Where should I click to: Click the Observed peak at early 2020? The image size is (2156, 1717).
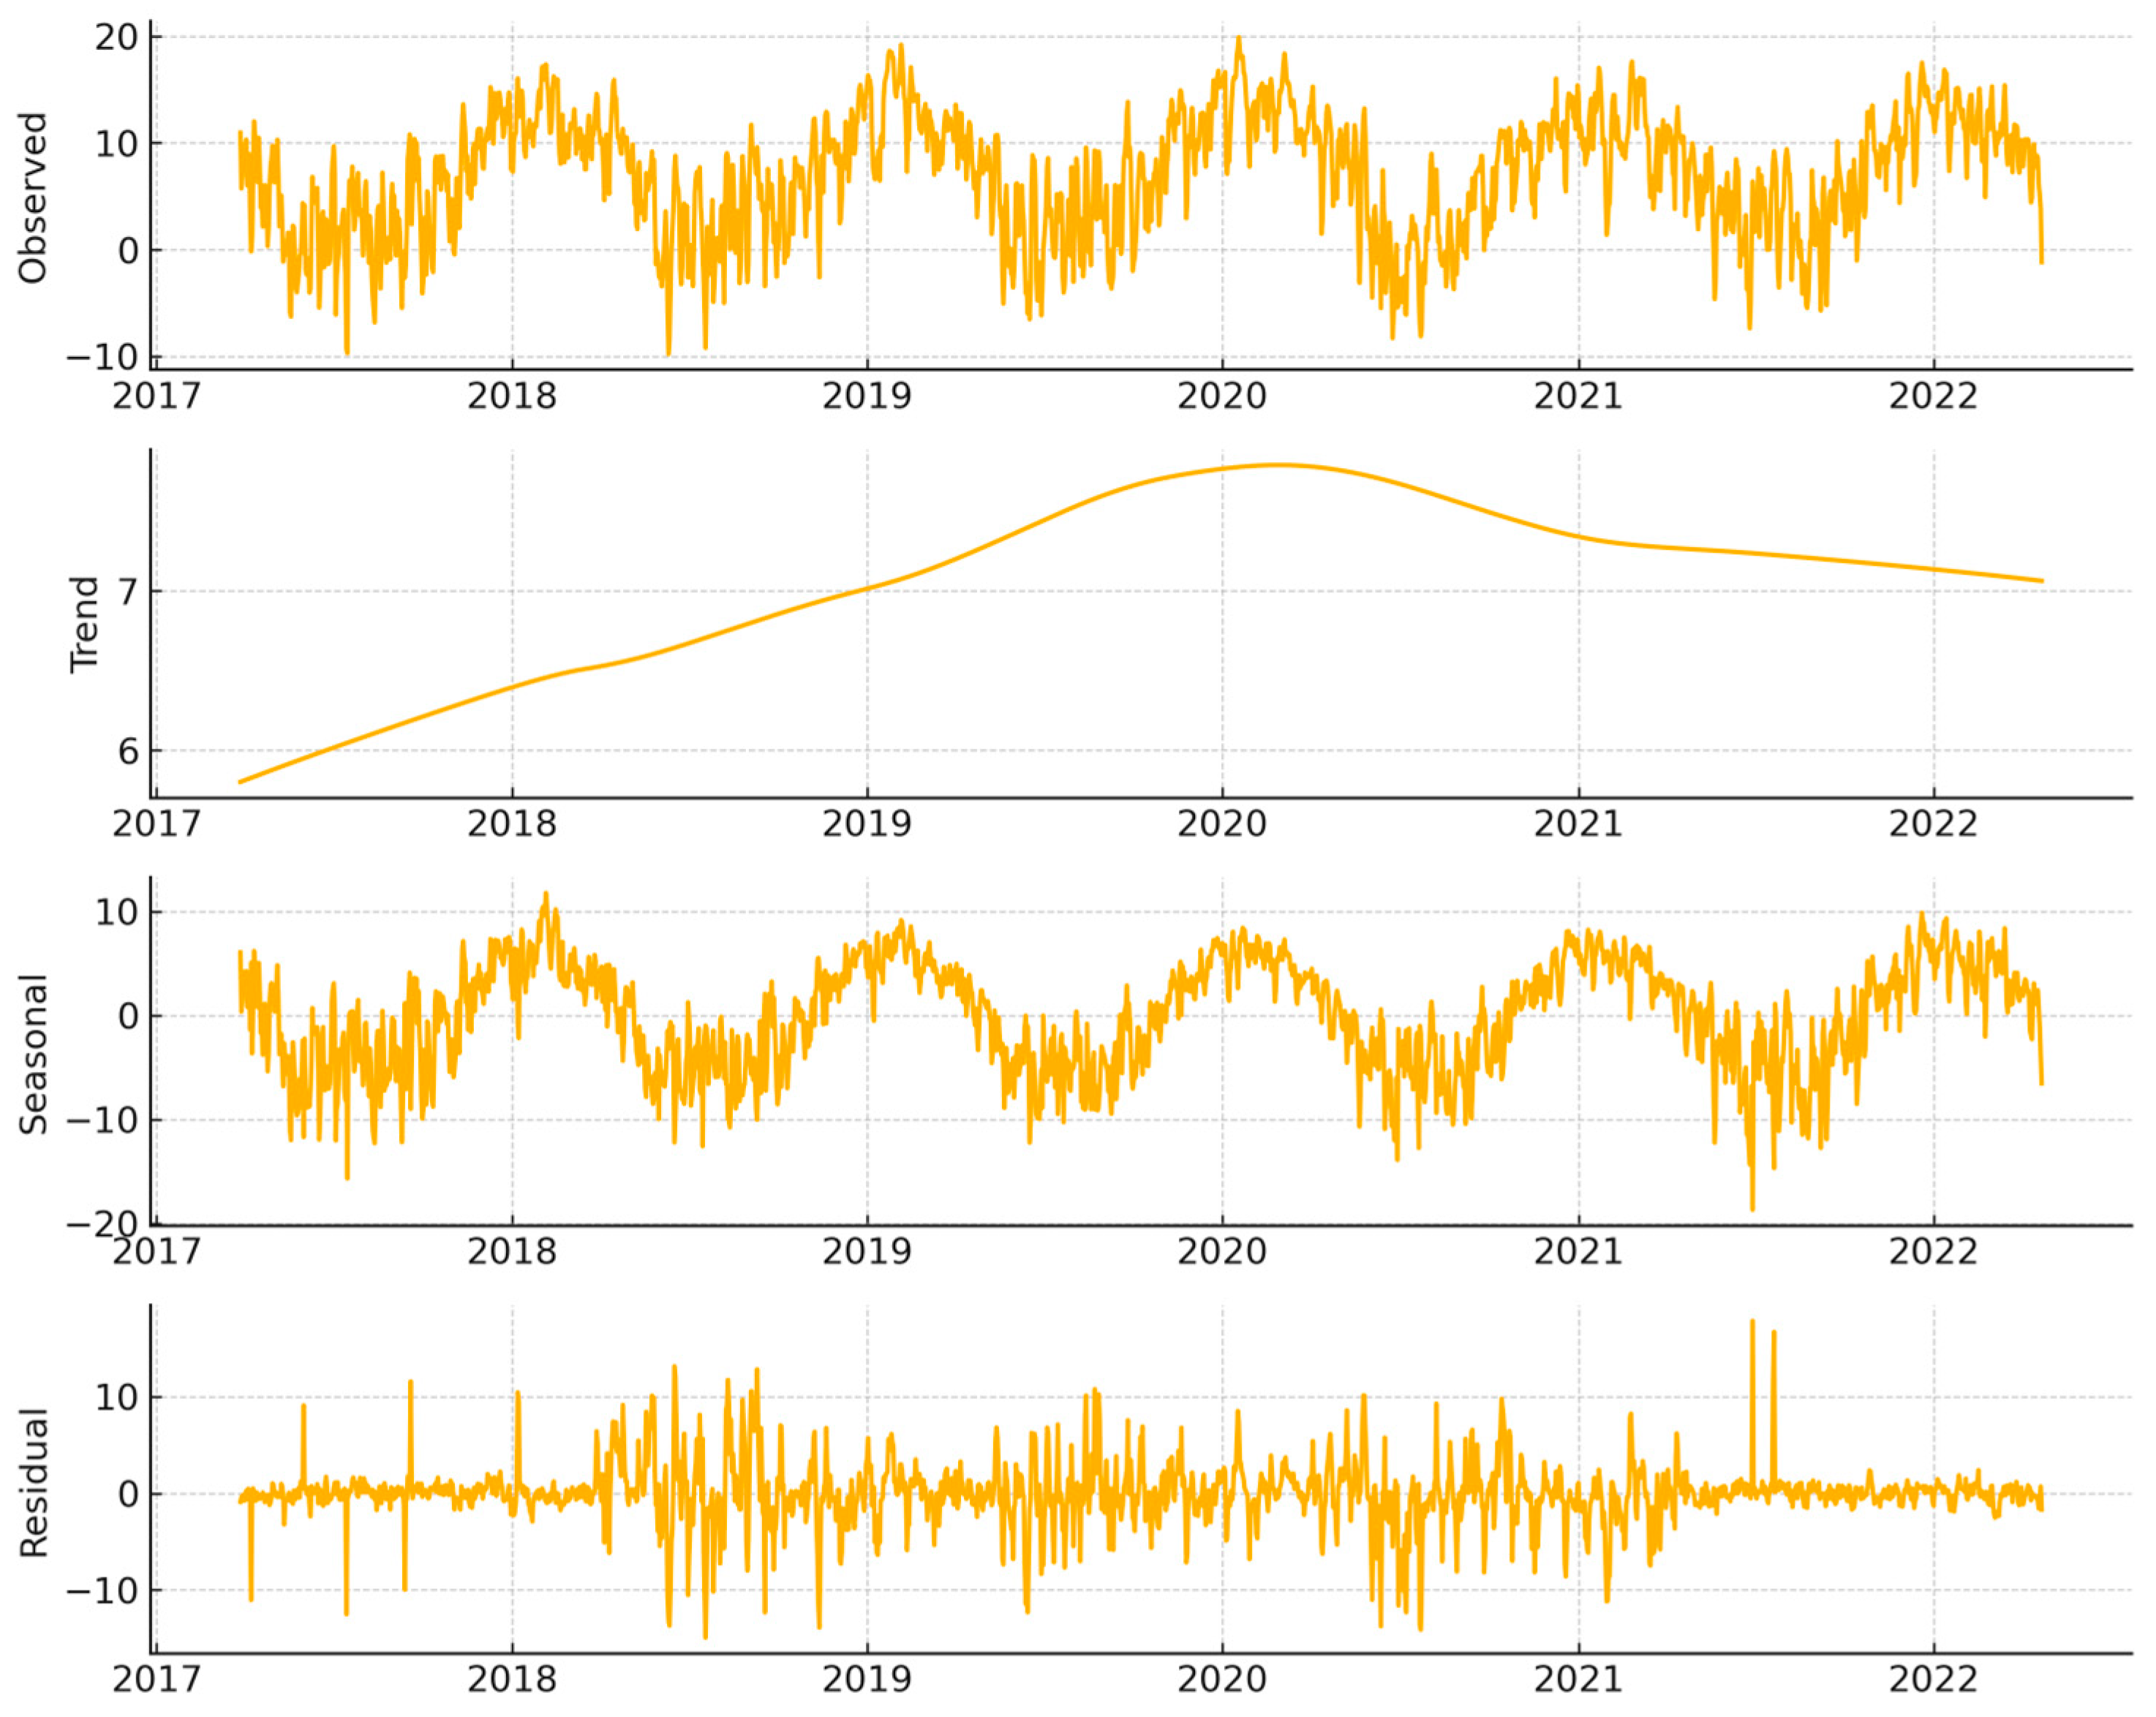coord(1238,40)
